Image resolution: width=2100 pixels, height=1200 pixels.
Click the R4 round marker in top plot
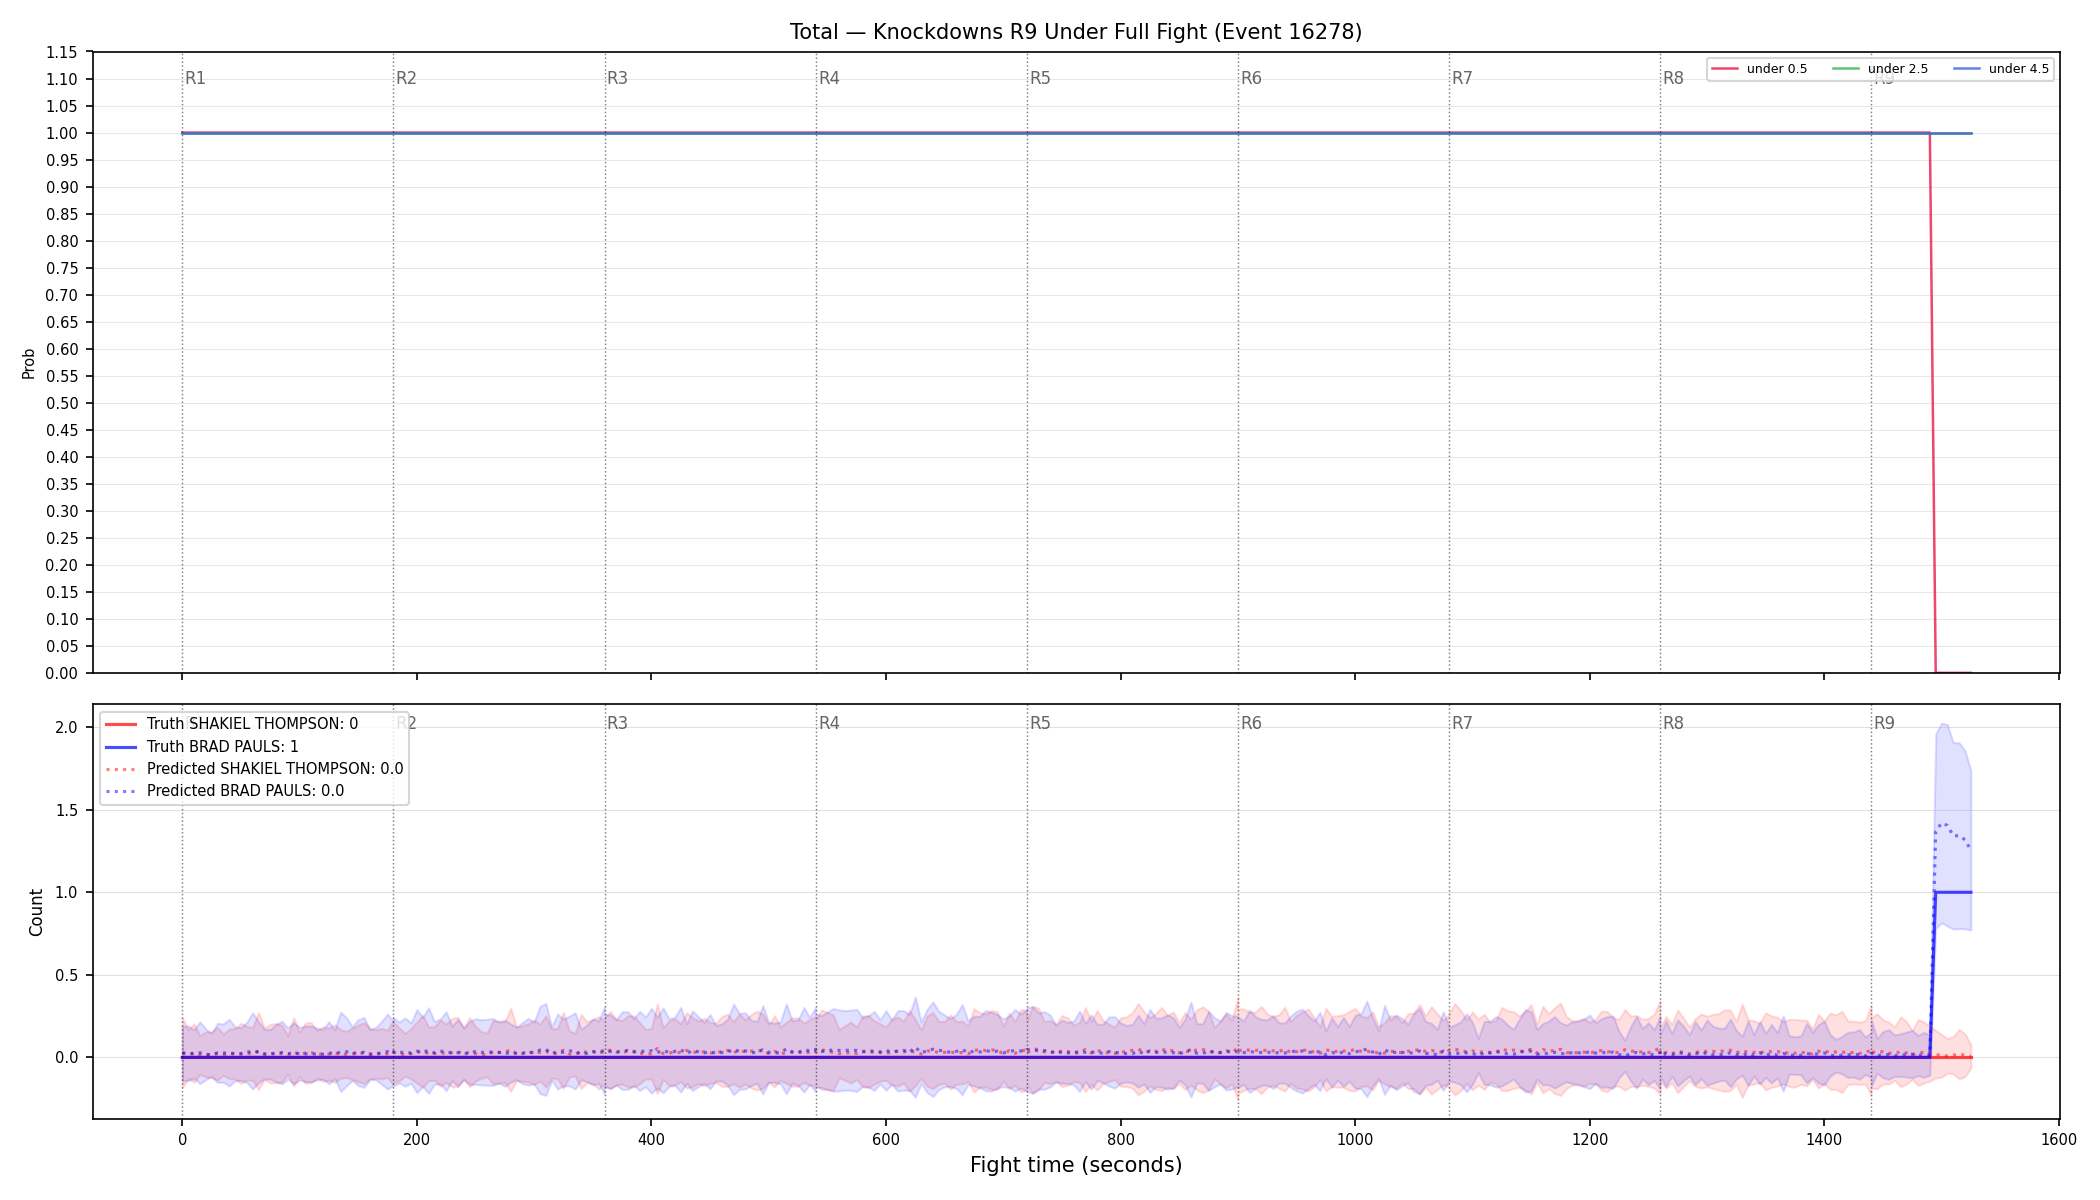pyautogui.click(x=829, y=78)
